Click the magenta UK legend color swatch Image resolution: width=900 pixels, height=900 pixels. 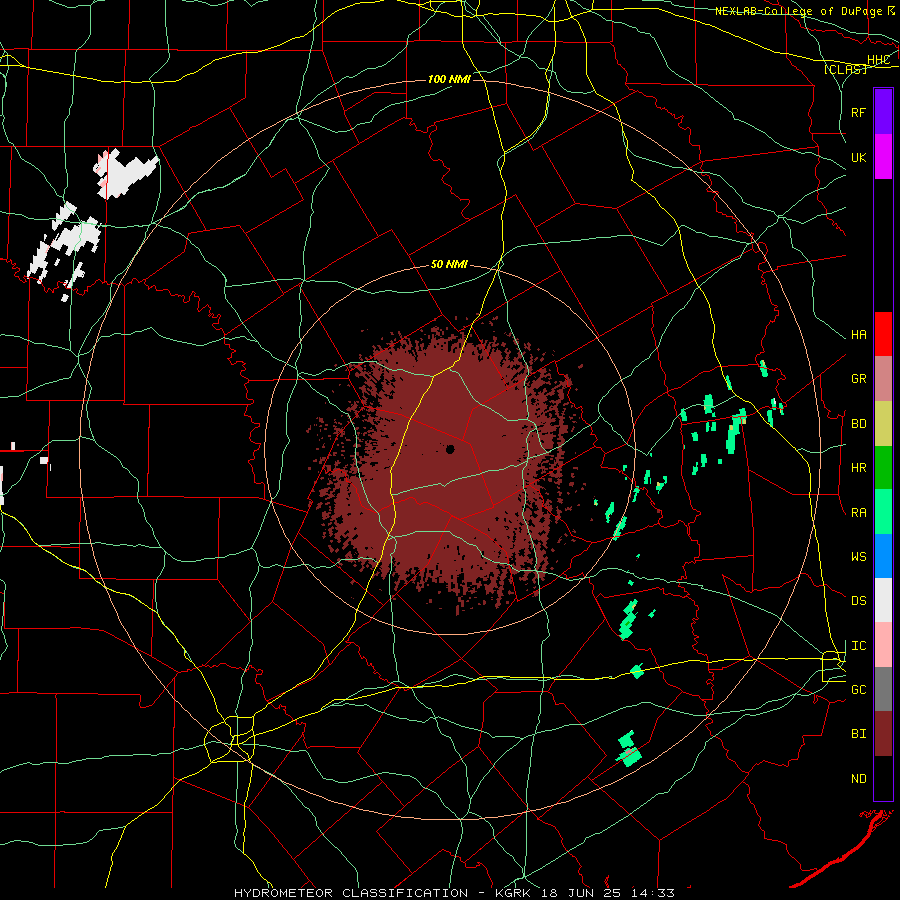[883, 157]
